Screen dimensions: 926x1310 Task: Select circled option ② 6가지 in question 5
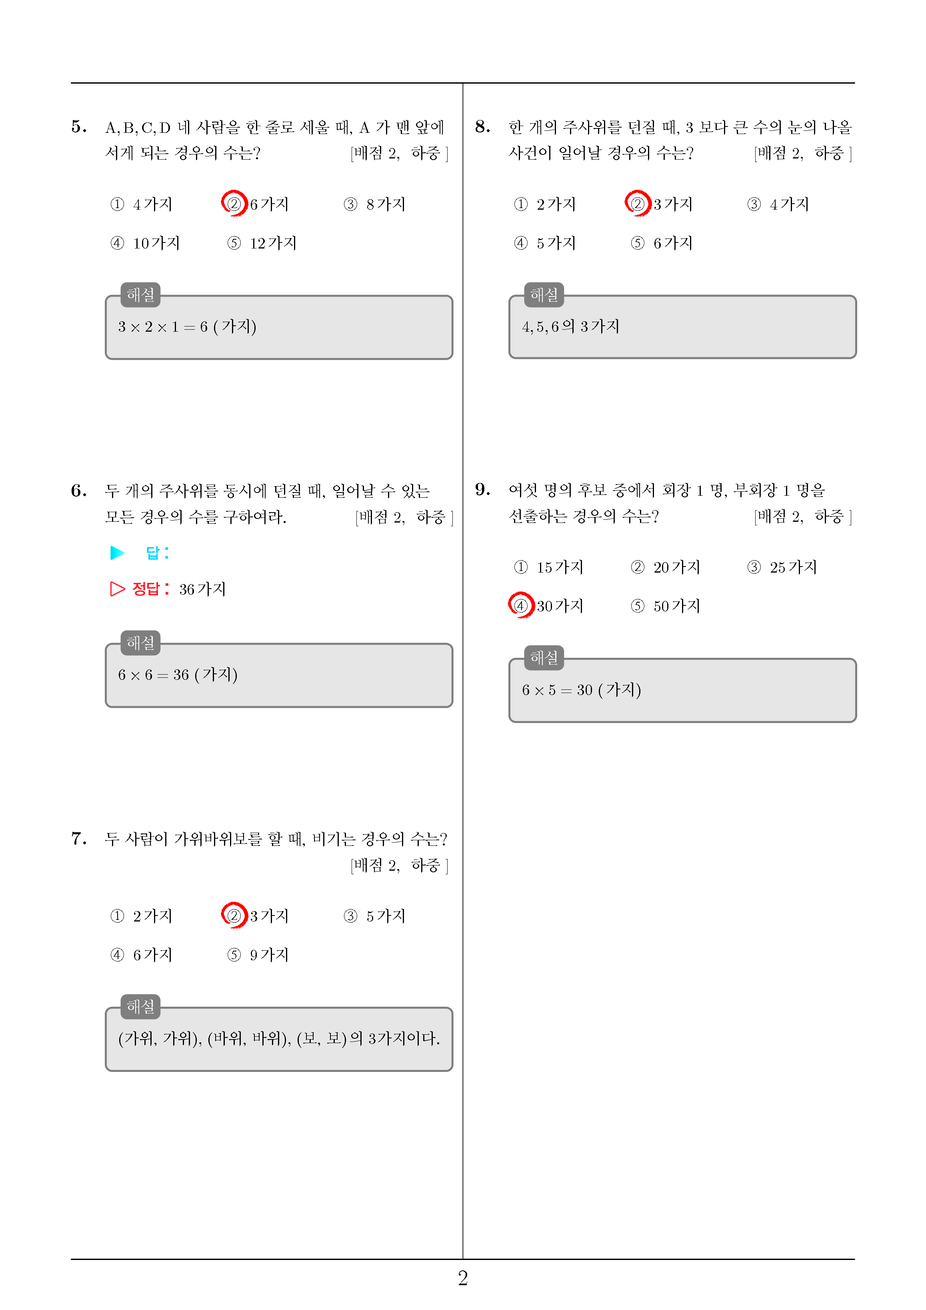(256, 204)
